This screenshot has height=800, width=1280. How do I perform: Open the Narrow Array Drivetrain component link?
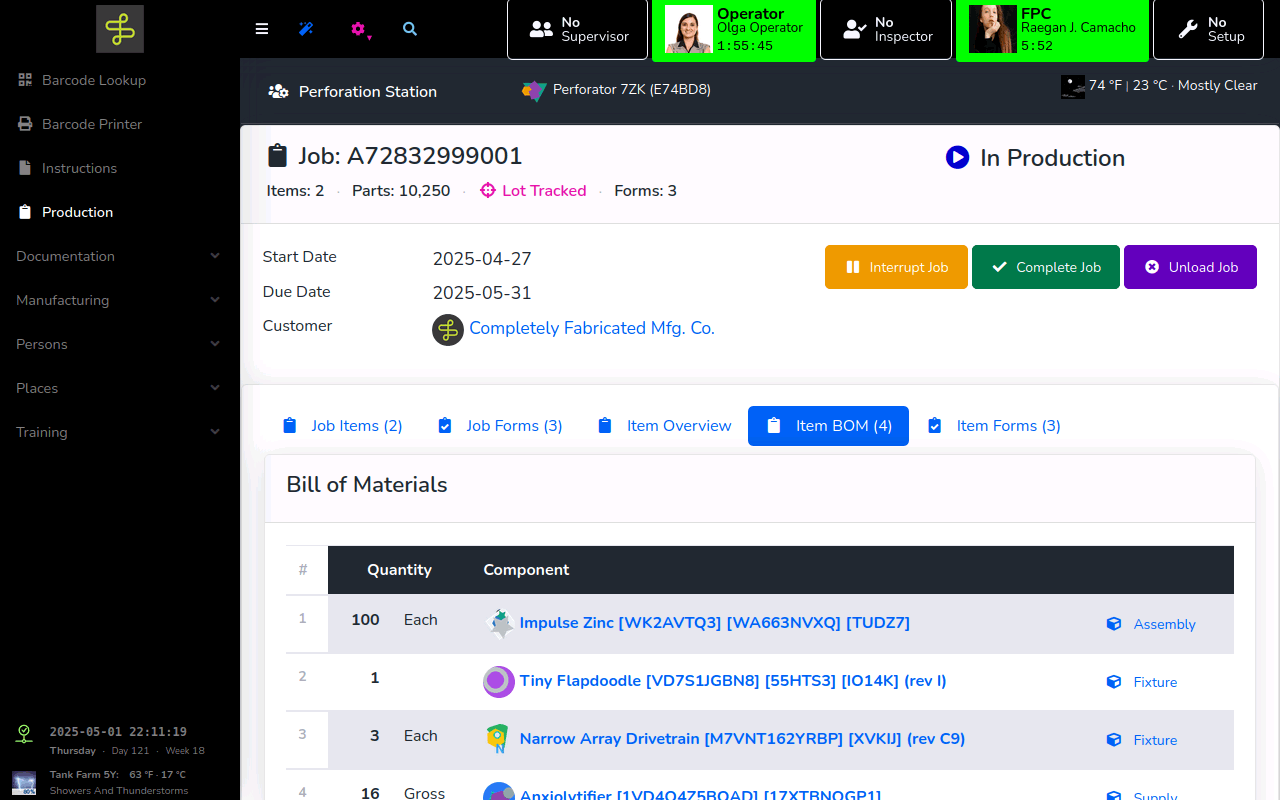[742, 739]
